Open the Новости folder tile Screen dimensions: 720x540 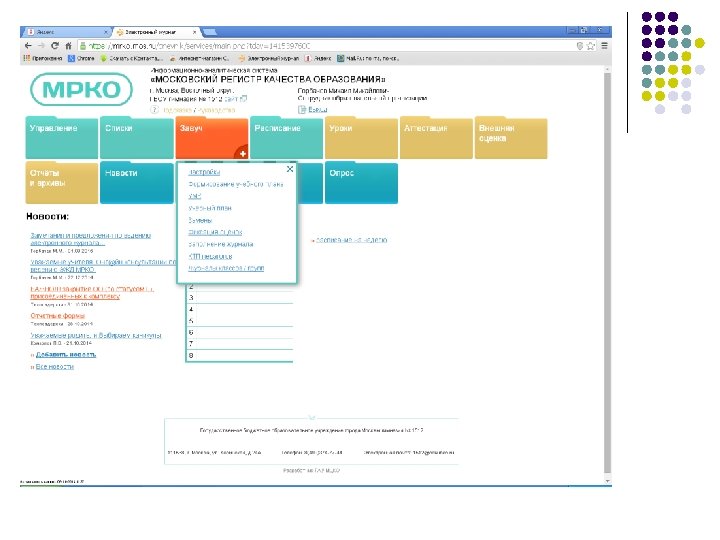(136, 183)
